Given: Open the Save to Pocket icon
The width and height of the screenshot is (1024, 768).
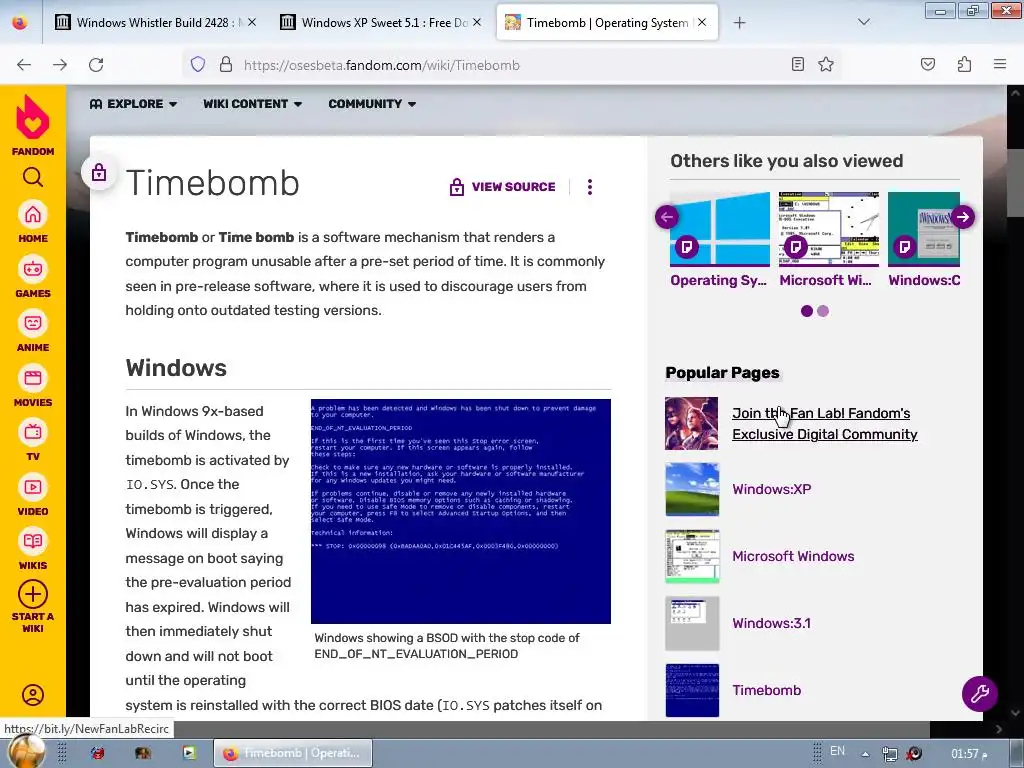Looking at the screenshot, I should (x=928, y=64).
